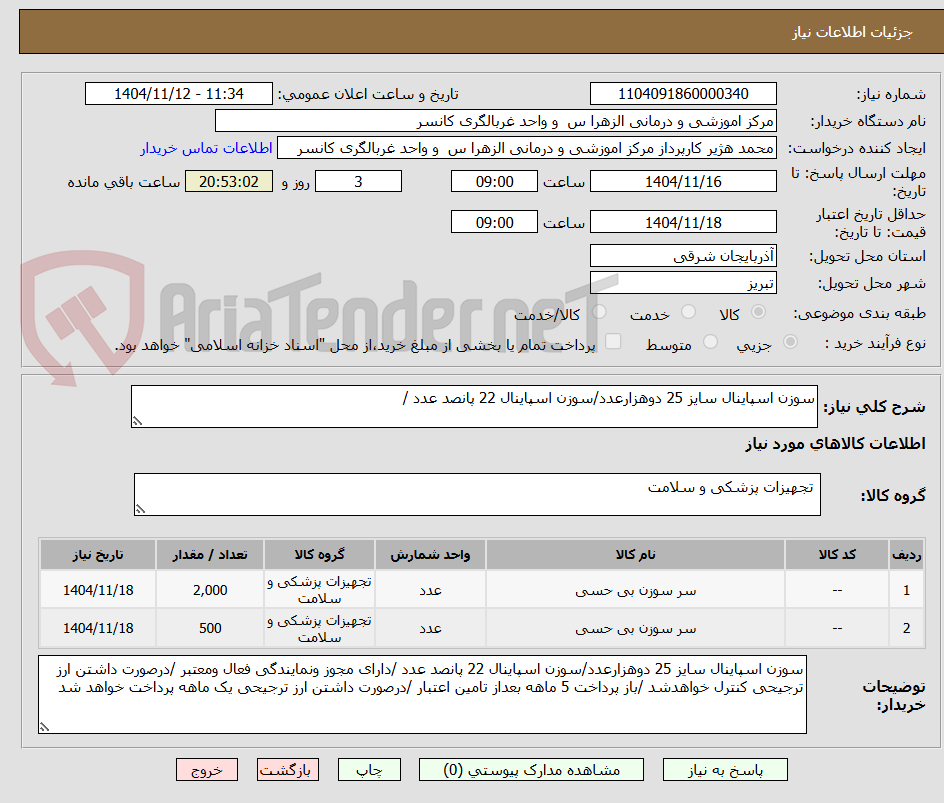
Task: Click date 1404/11/18 in row 1
Action: tap(98, 591)
